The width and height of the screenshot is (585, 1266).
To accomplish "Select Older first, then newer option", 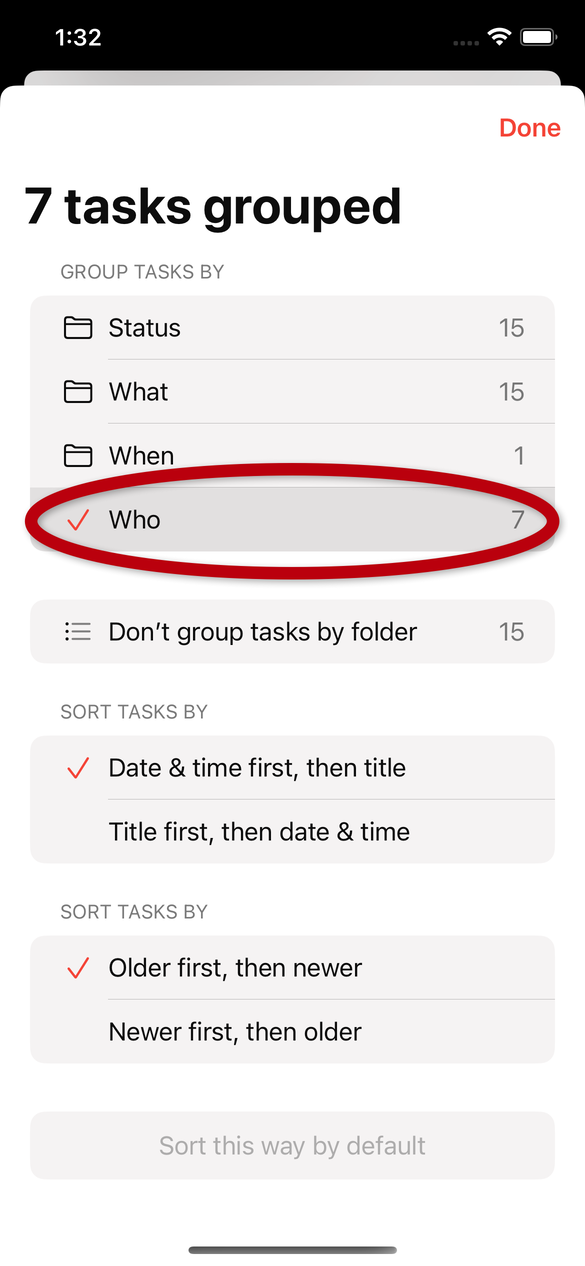I will (x=292, y=968).
